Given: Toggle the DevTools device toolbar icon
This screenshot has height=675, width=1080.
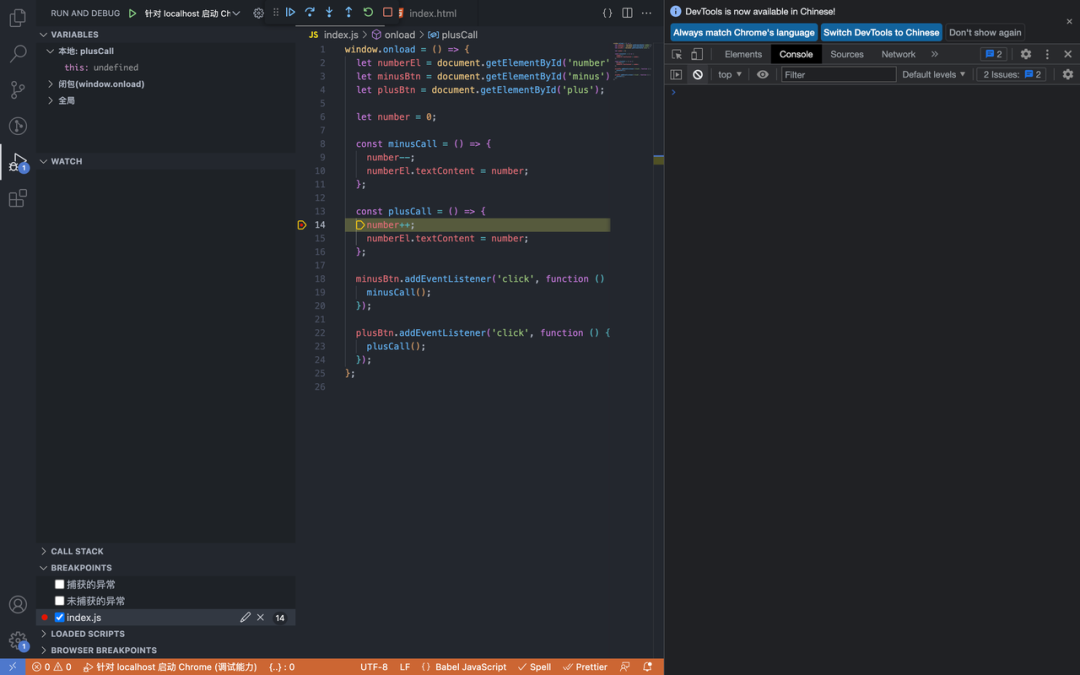Looking at the screenshot, I should [697, 54].
